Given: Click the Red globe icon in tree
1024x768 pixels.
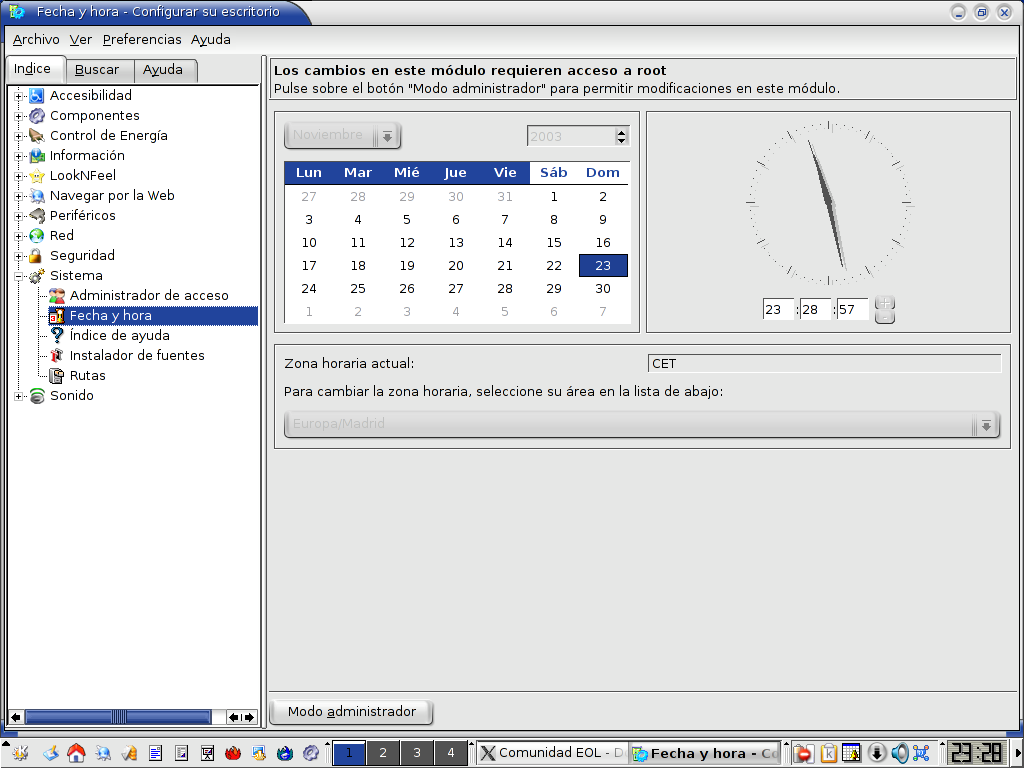Looking at the screenshot, I should tap(37, 236).
